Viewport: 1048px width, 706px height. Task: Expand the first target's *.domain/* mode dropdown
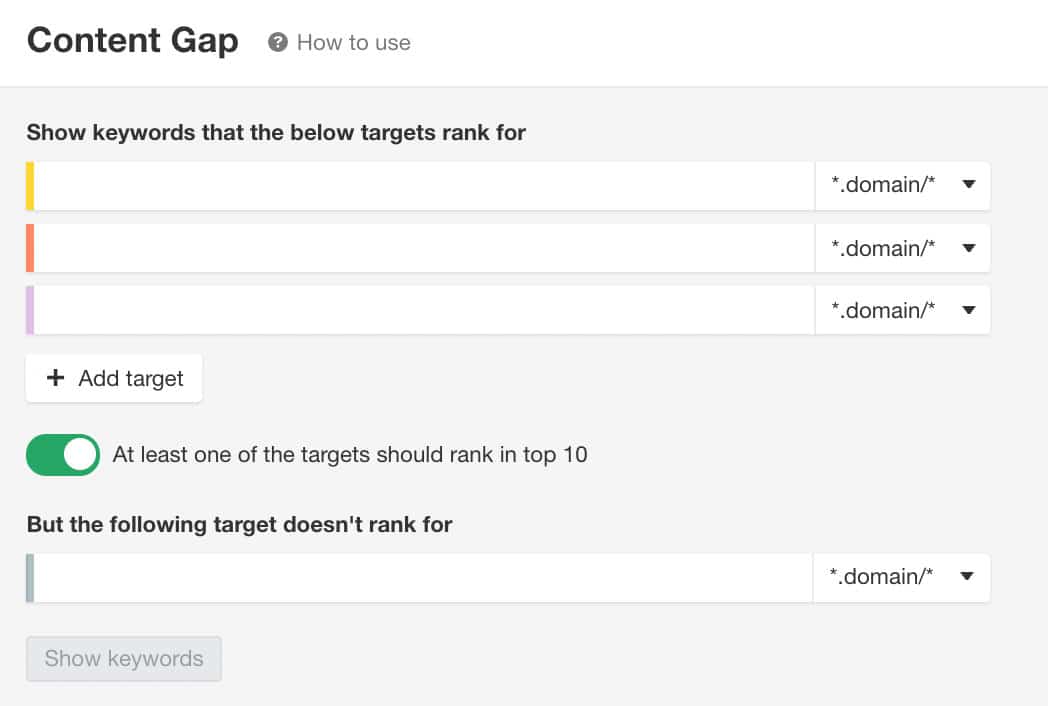click(902, 185)
